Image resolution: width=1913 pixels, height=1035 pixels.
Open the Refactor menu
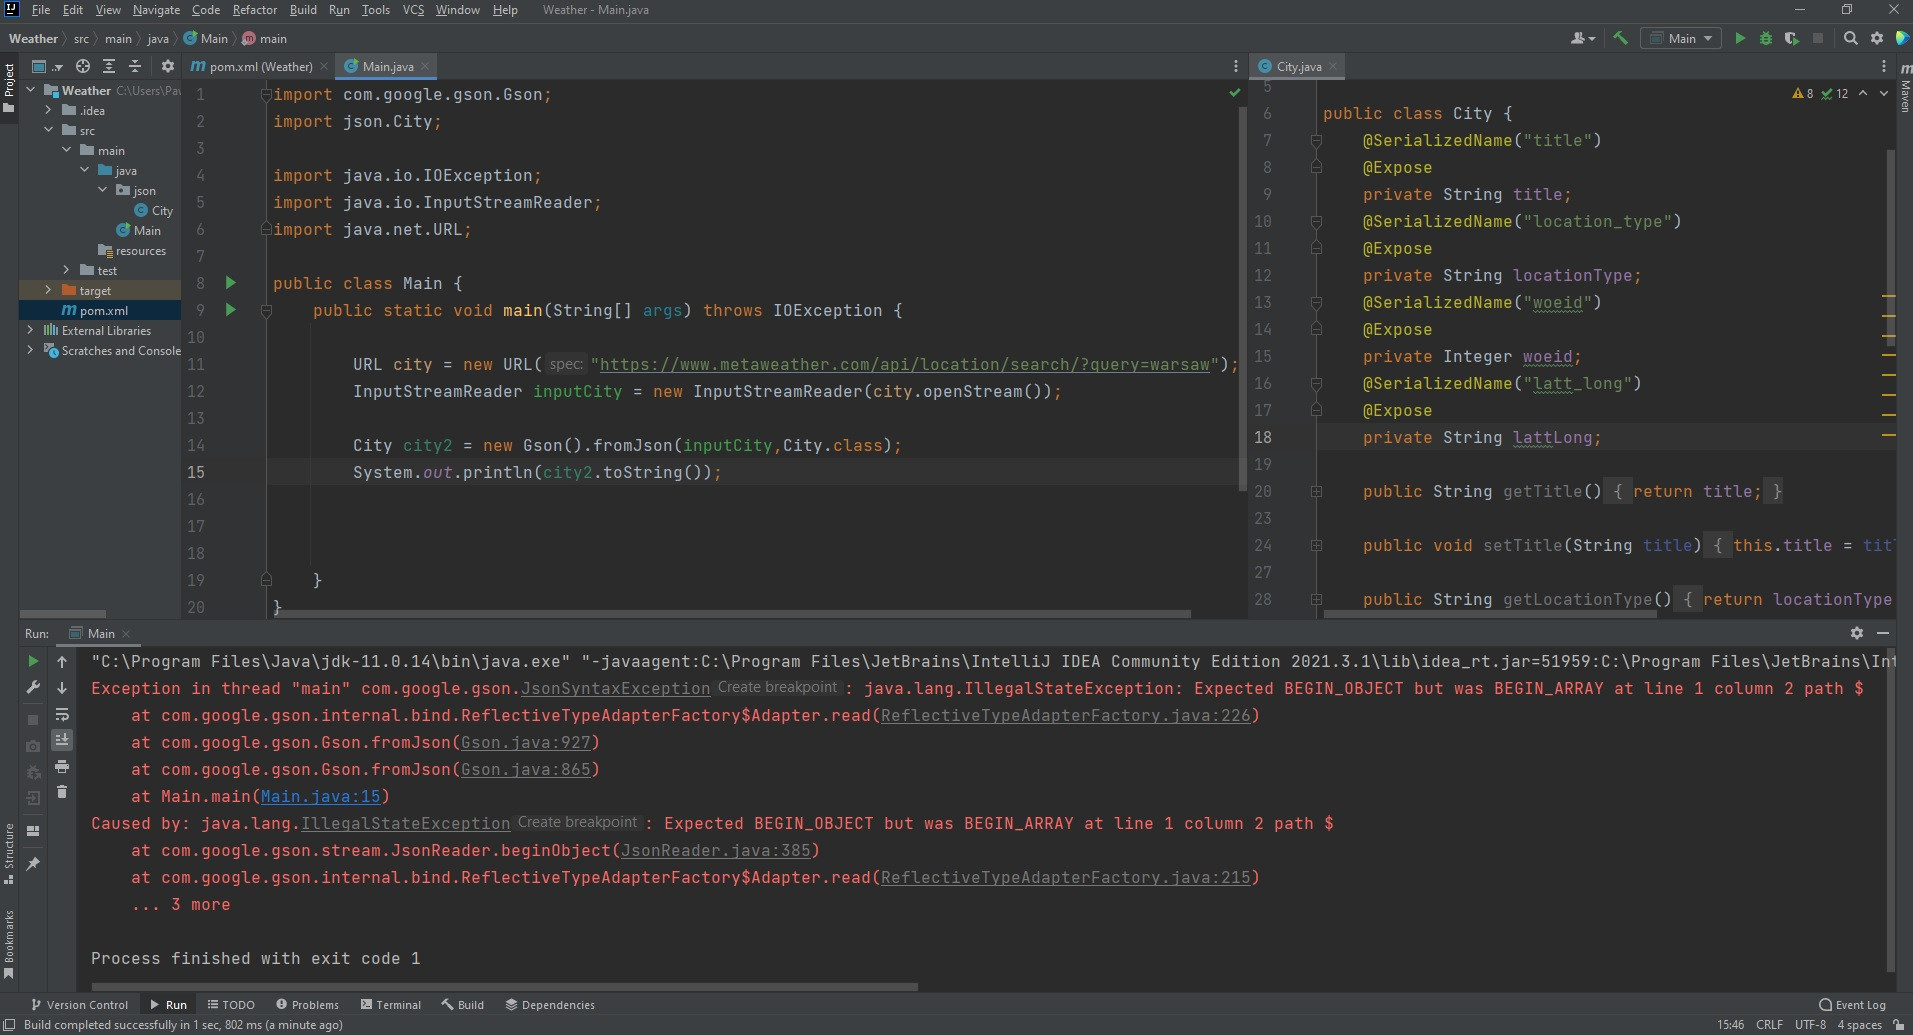click(255, 10)
